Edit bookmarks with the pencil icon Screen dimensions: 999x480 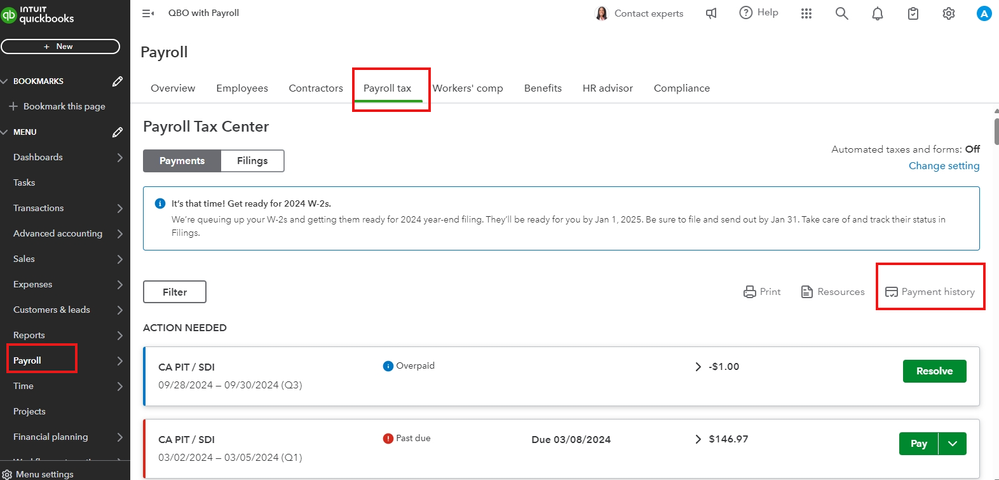(x=118, y=81)
